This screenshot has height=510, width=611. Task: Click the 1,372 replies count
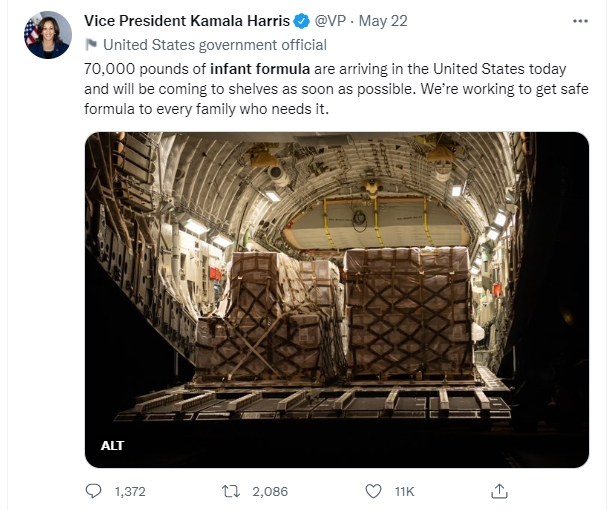click(130, 492)
